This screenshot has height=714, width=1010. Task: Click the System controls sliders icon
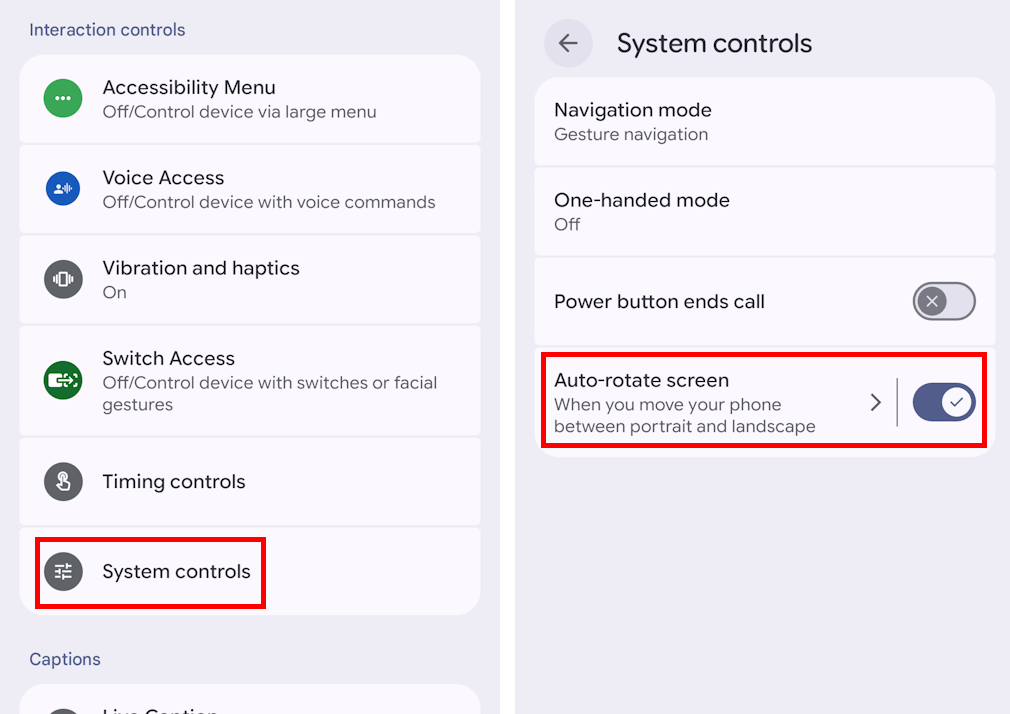(62, 571)
